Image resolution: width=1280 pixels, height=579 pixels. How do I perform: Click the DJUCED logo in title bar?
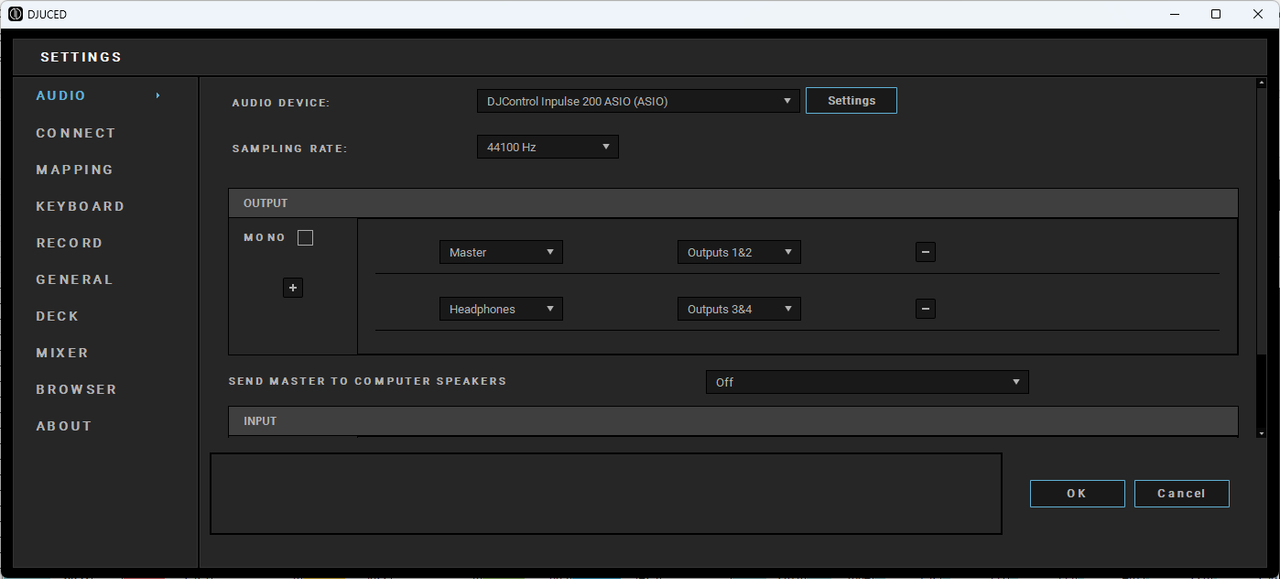click(x=15, y=14)
